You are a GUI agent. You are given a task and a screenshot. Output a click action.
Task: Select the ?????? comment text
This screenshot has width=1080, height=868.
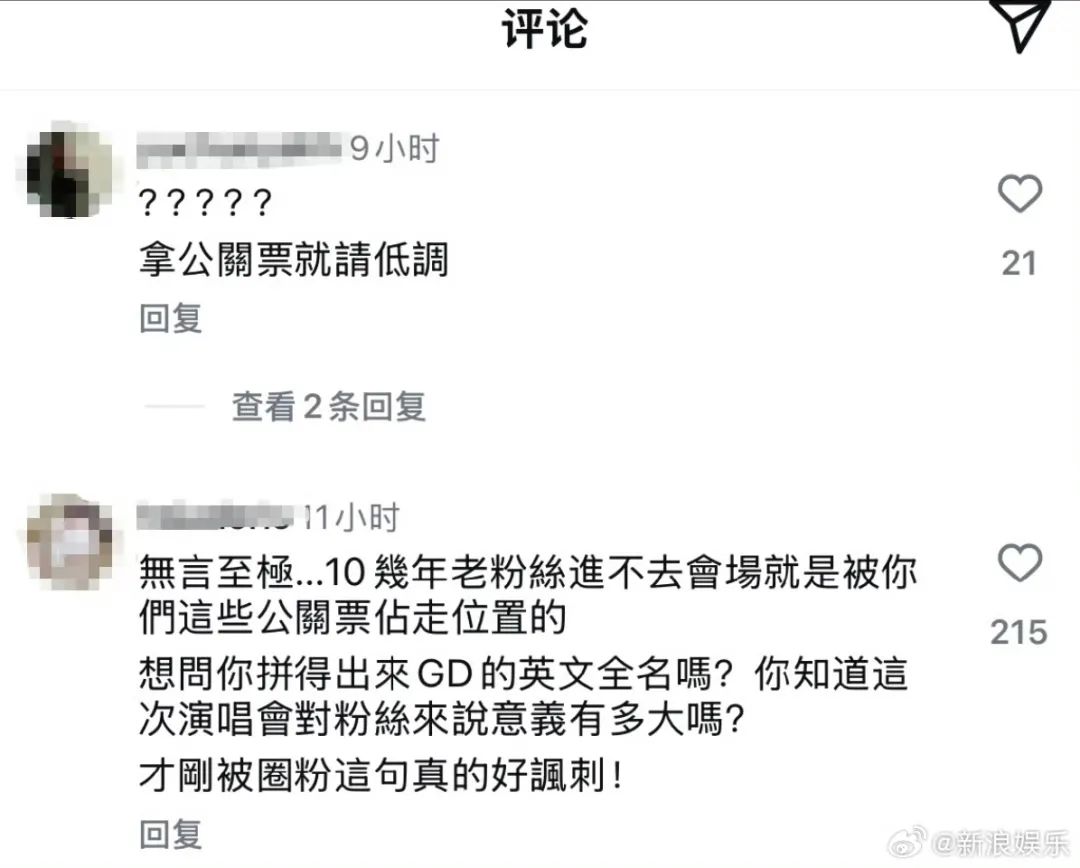(205, 203)
